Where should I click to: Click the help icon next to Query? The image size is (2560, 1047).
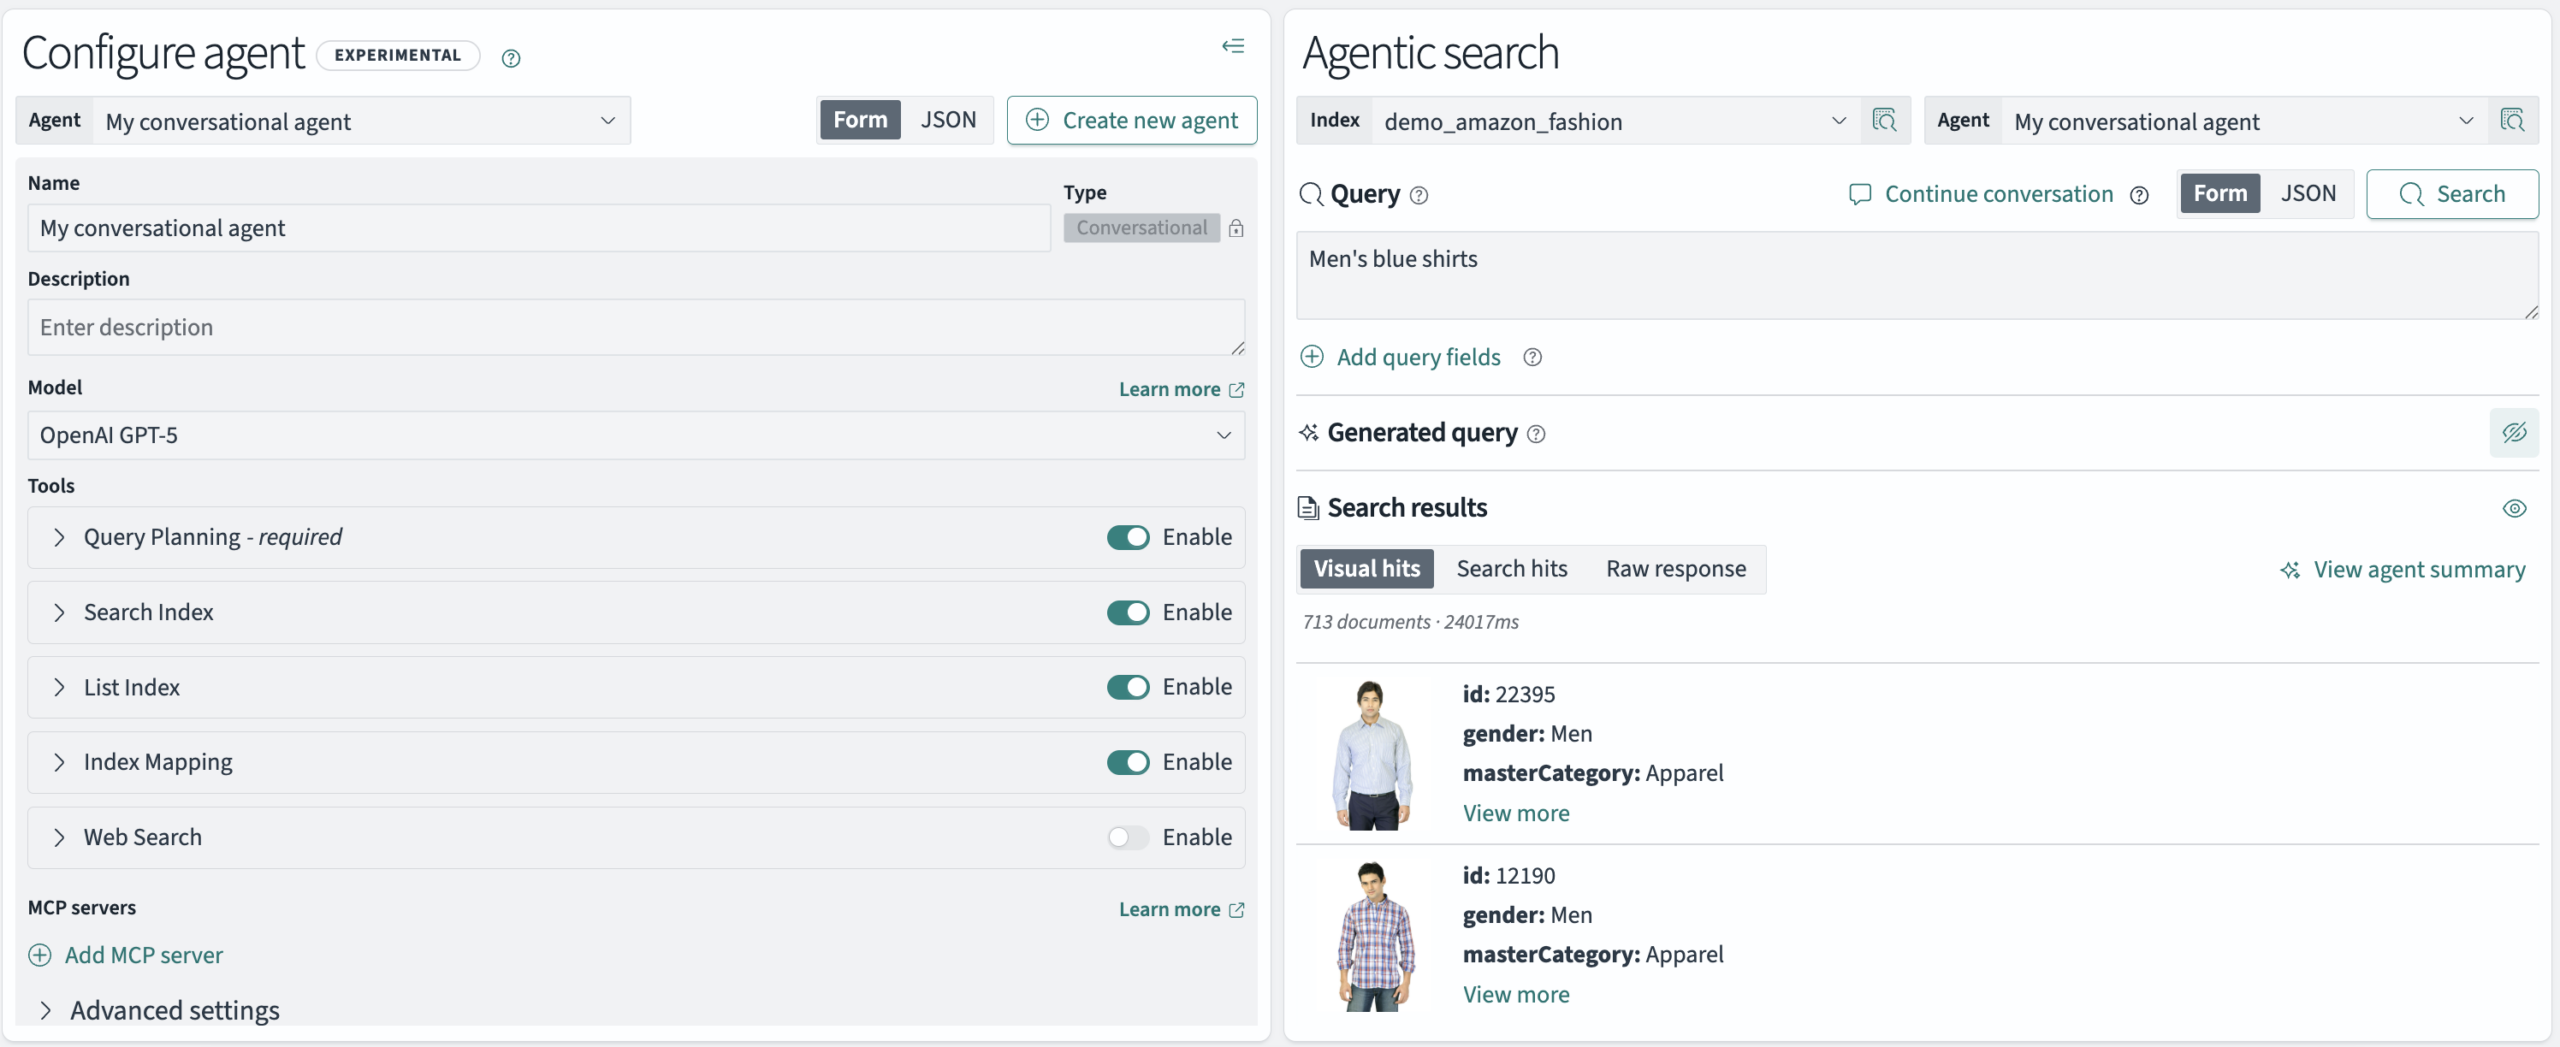tap(1419, 196)
